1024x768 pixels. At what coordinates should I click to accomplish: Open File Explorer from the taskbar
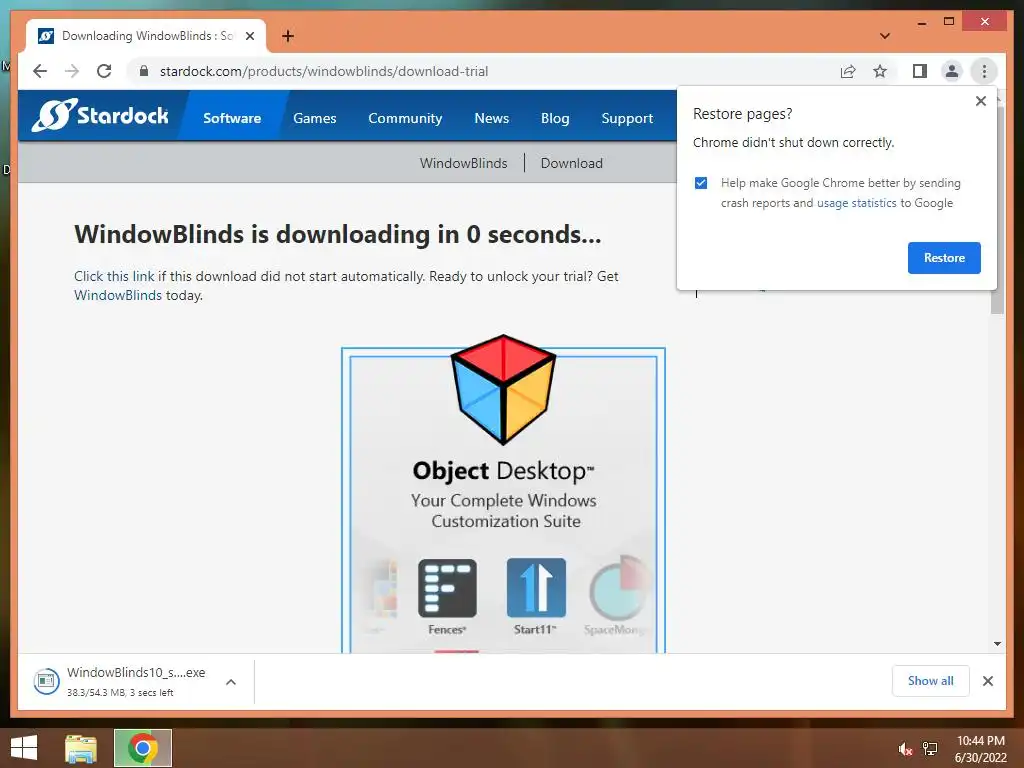pos(81,748)
